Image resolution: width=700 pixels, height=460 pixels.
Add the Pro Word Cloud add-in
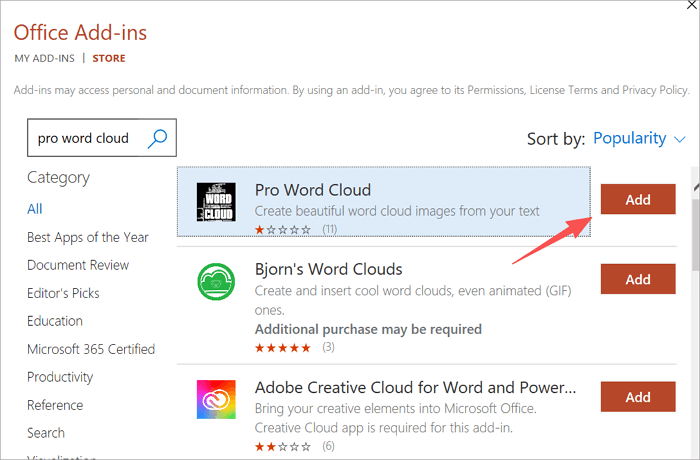tap(638, 199)
